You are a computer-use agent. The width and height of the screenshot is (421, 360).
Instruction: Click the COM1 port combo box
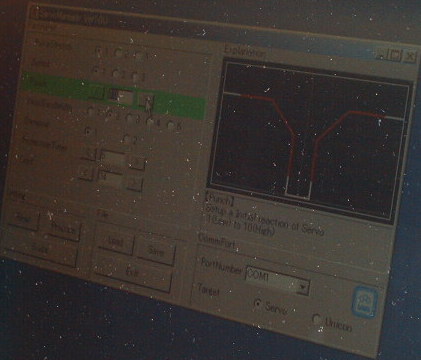click(277, 279)
